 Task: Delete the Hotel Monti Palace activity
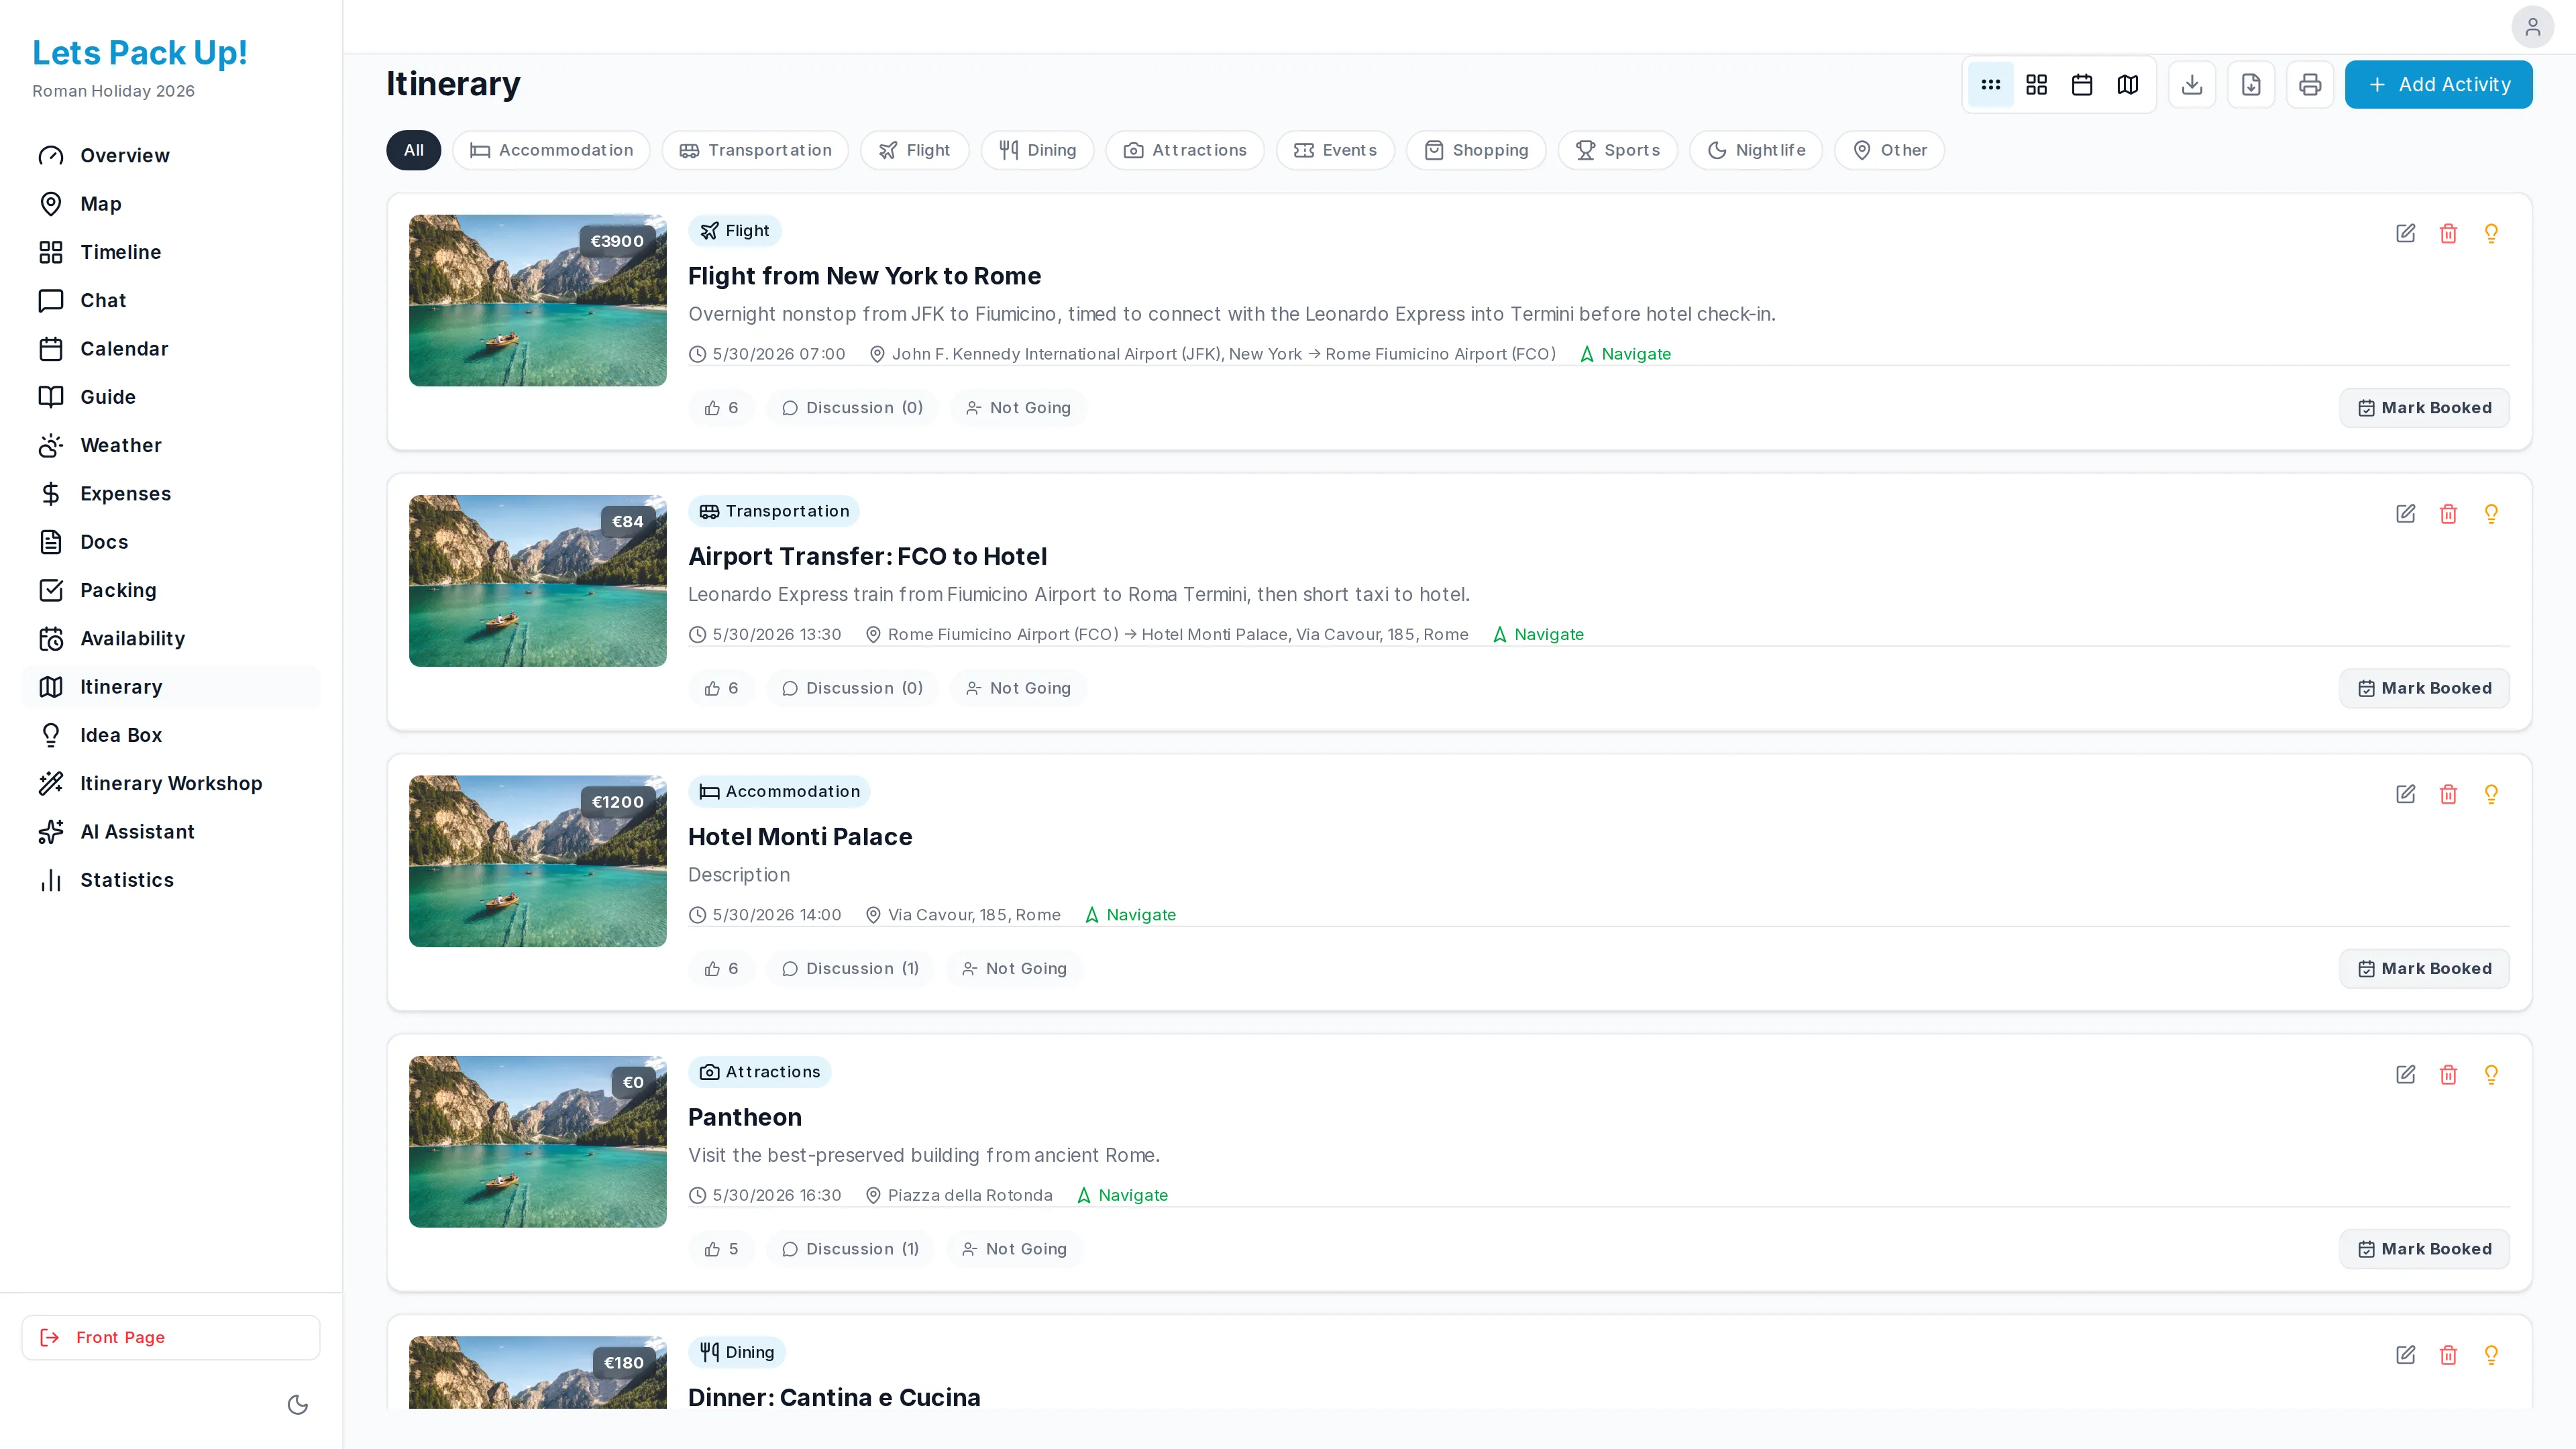tap(2448, 794)
